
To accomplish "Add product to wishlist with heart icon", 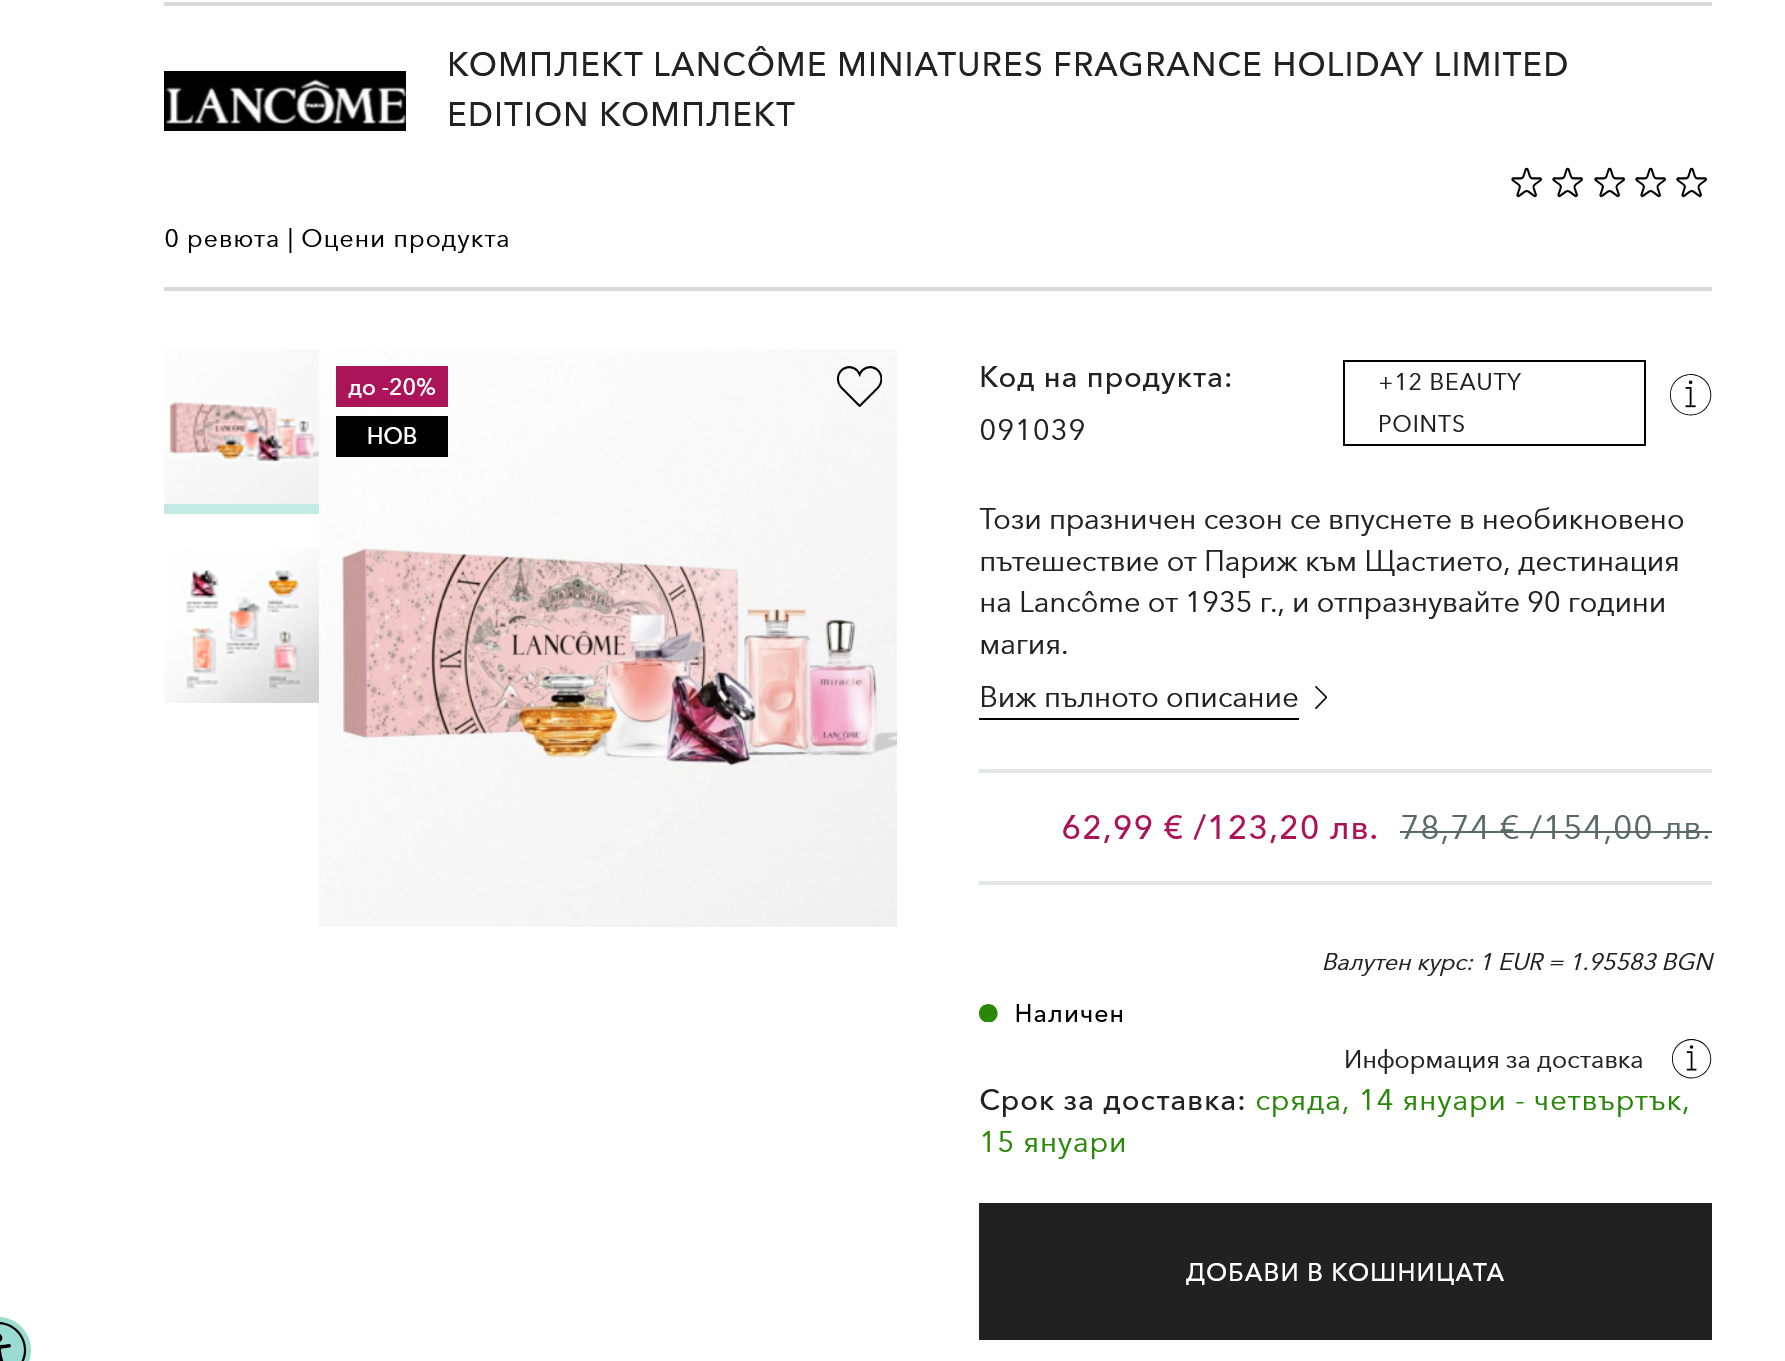I will pos(859,386).
